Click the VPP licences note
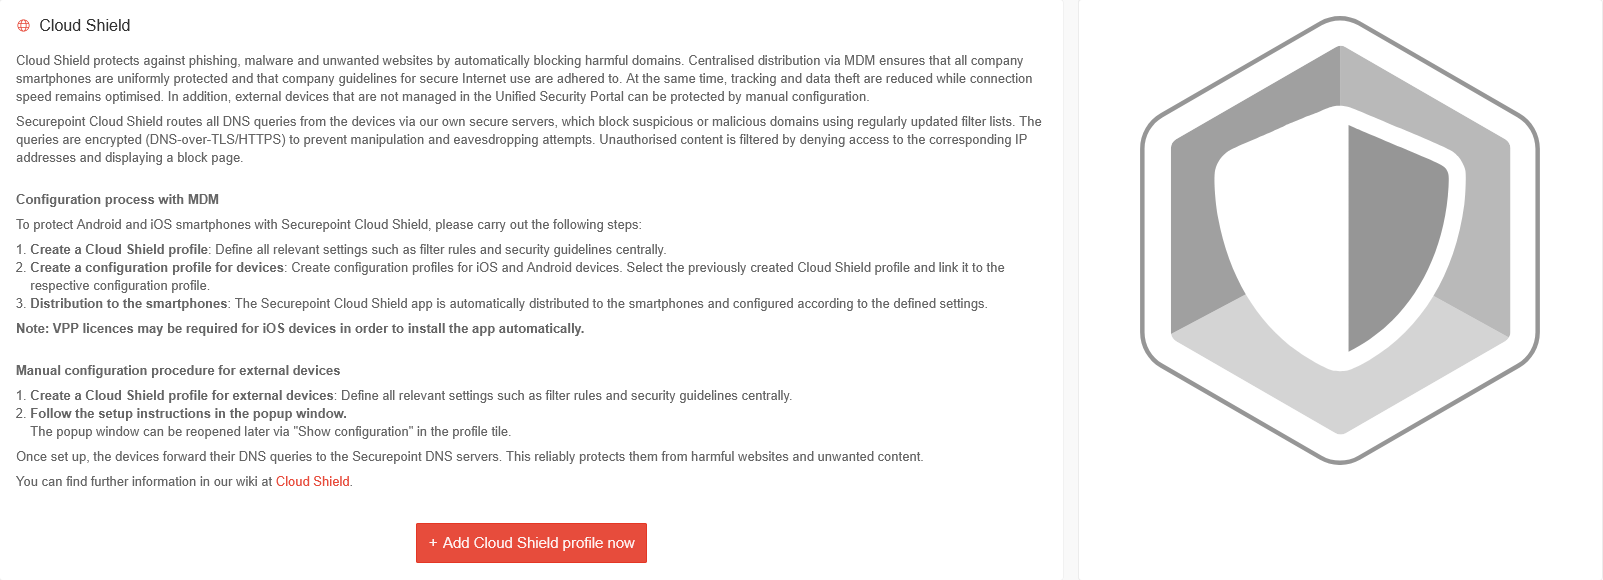1603x580 pixels. pyautogui.click(x=300, y=329)
